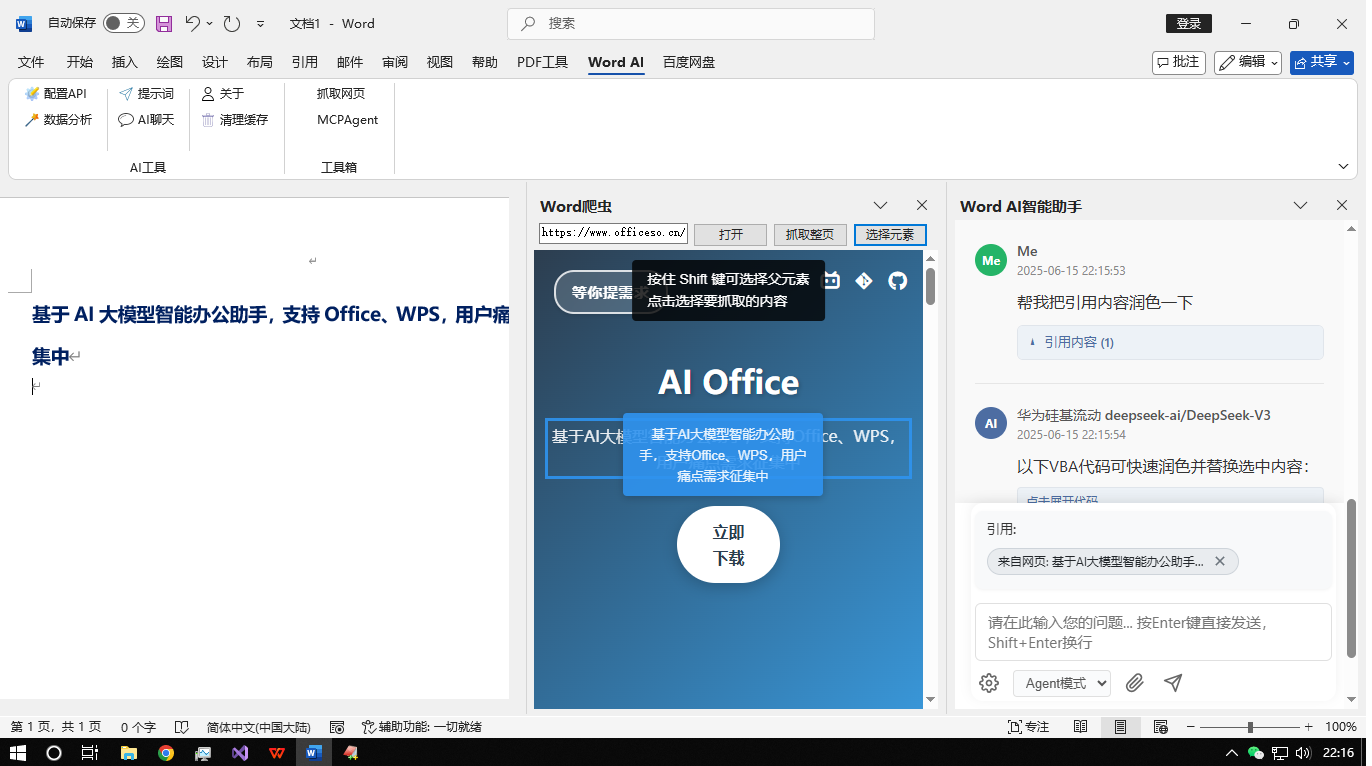1372x766 pixels.
Task: Collapse the ribbon with the chevron
Action: point(1343,166)
